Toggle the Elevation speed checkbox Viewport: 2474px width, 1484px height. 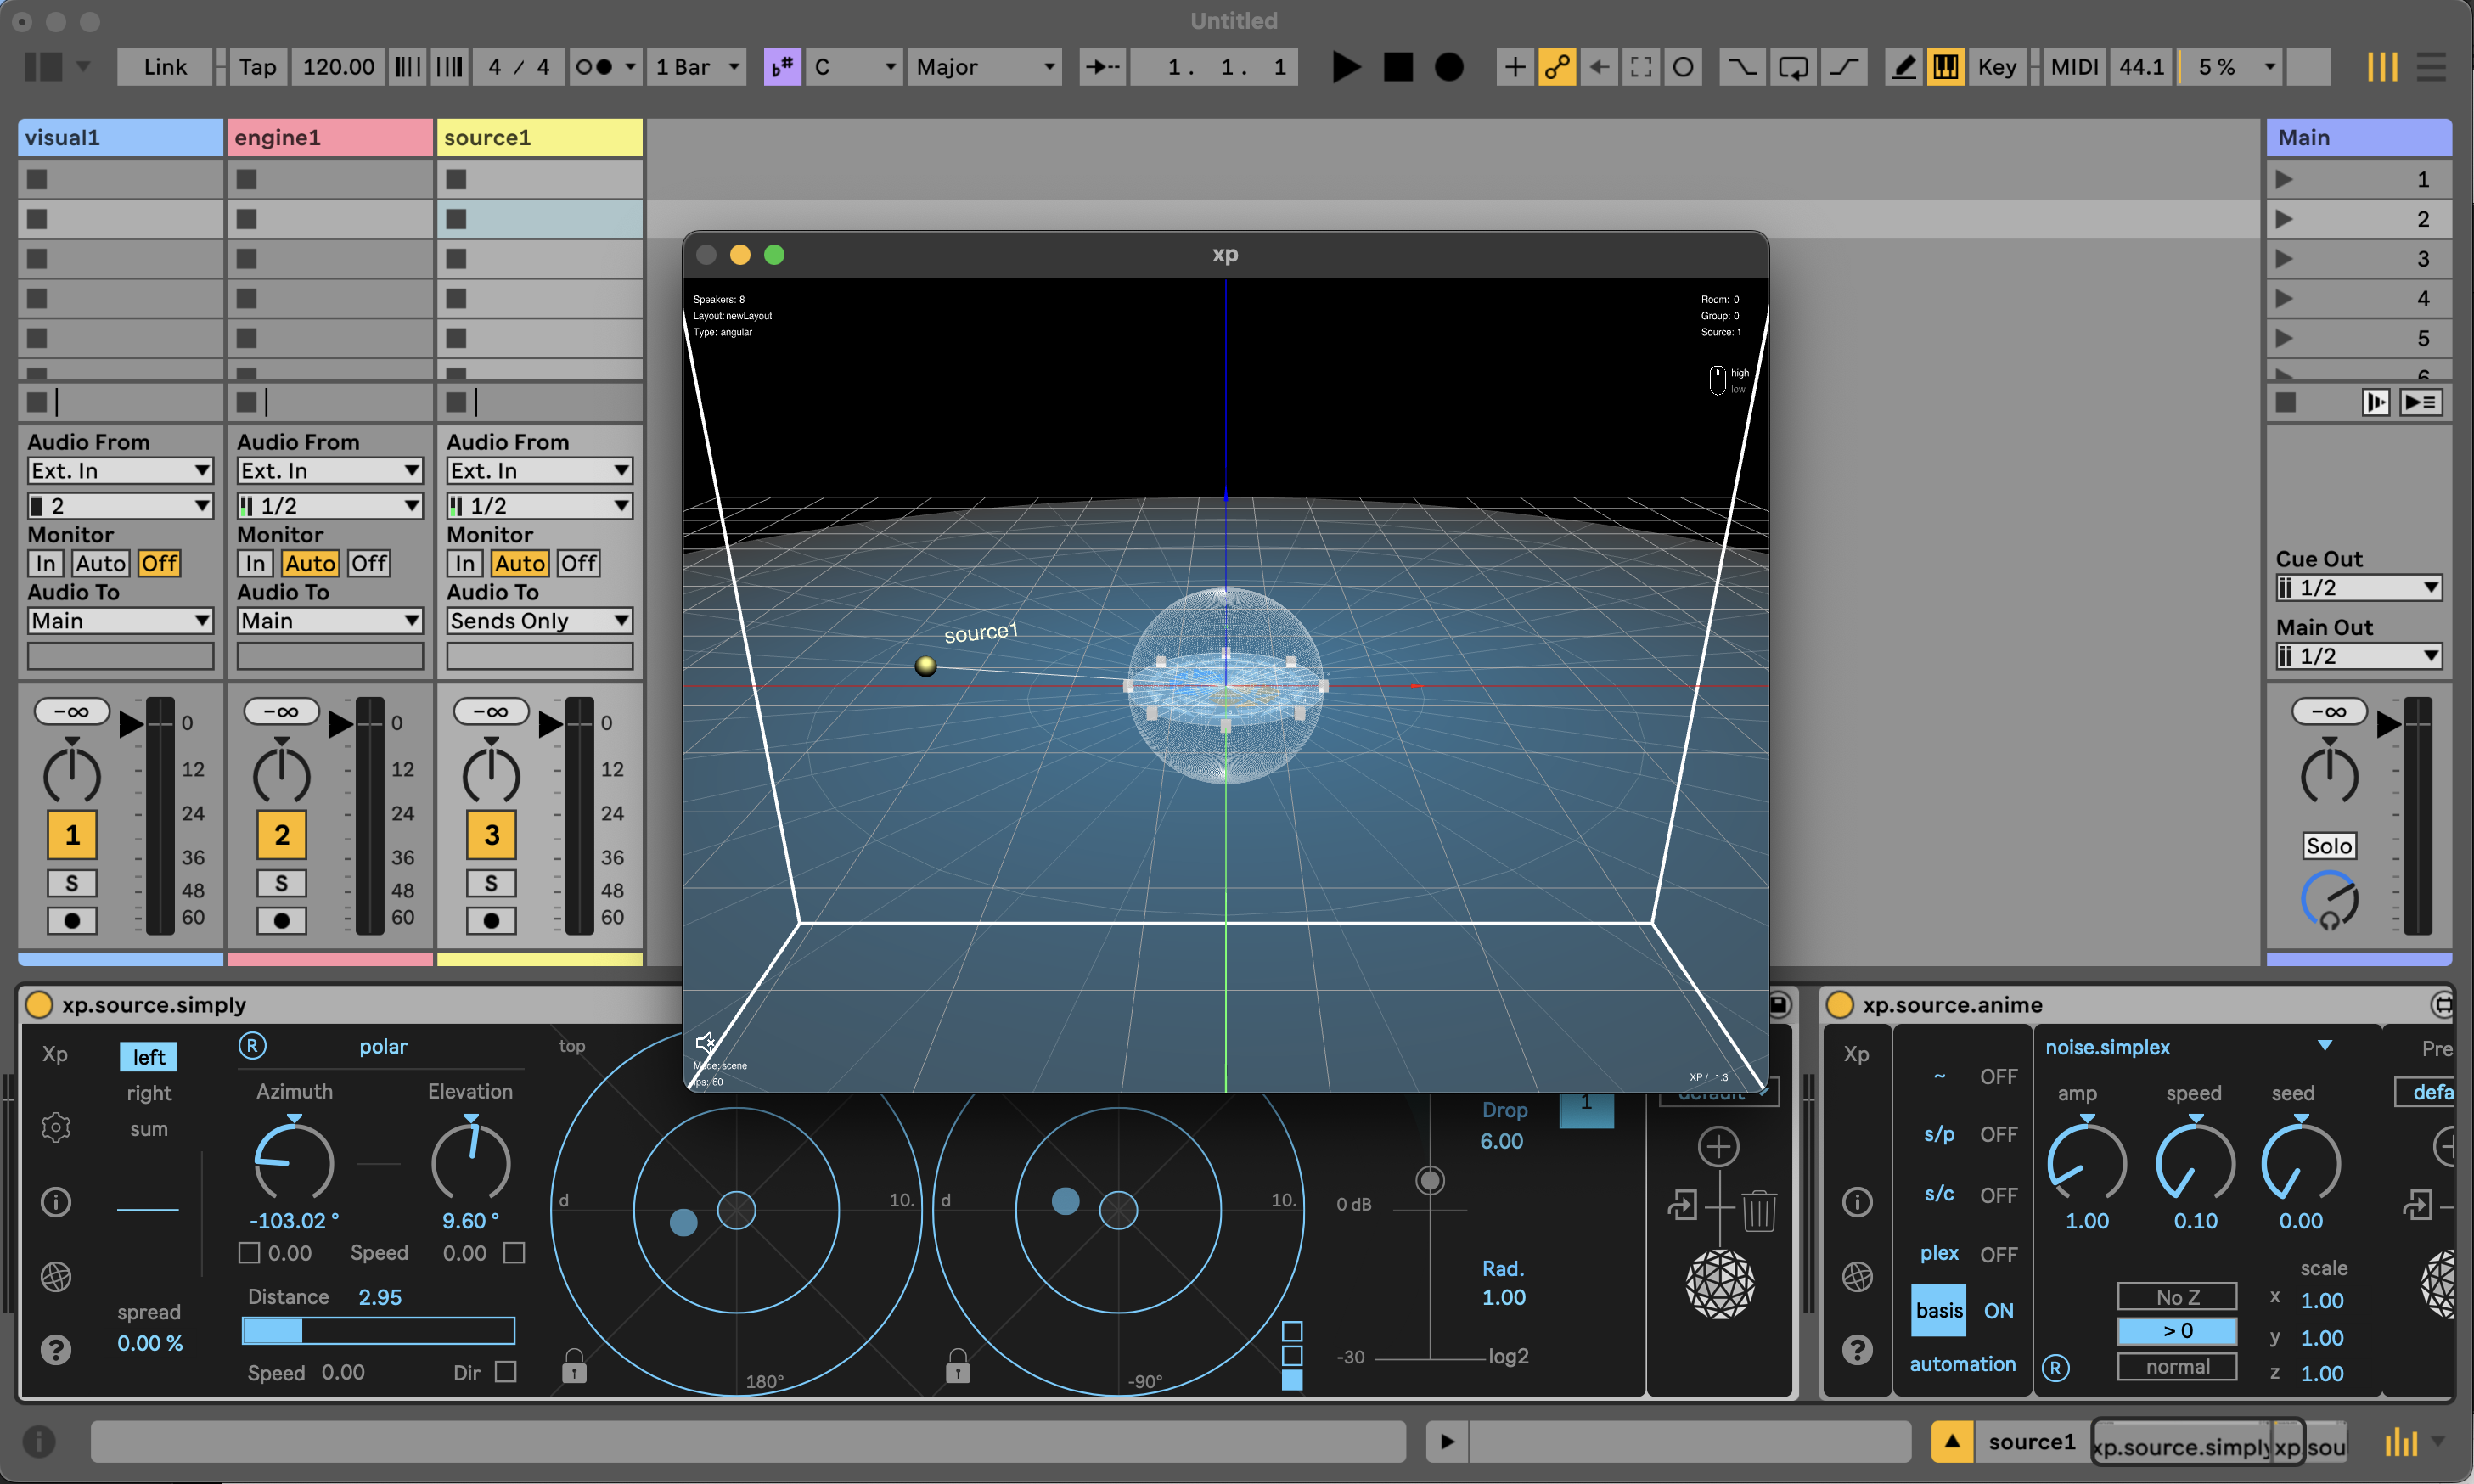coord(514,1253)
